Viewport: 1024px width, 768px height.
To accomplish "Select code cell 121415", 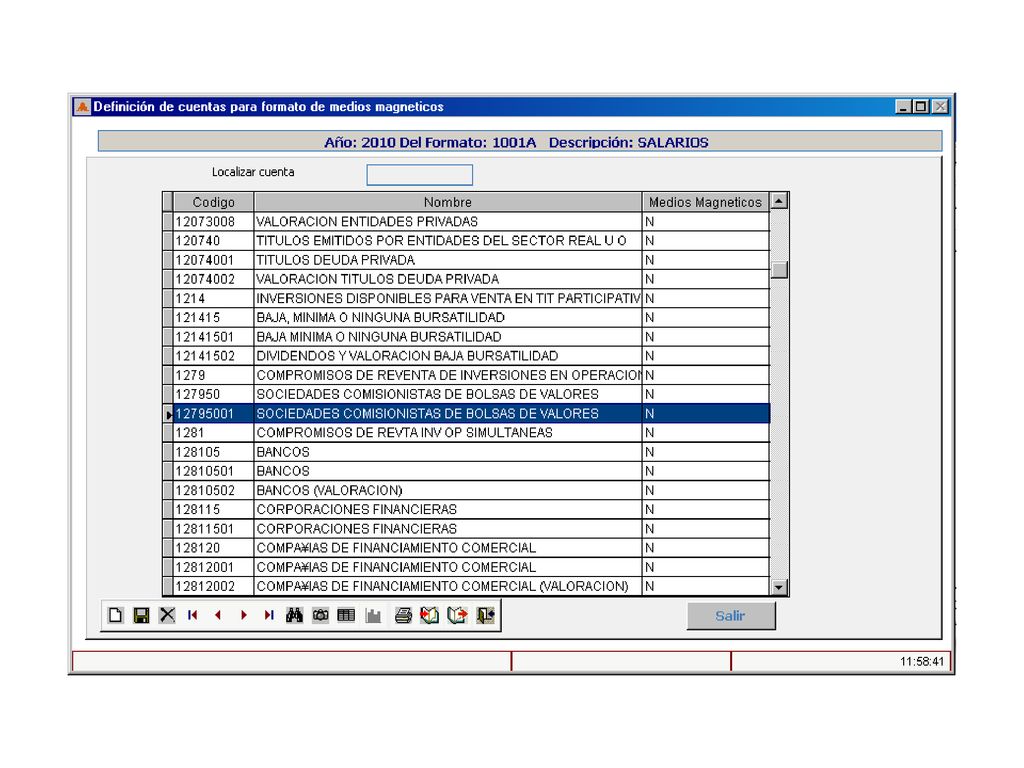I will click(x=214, y=317).
